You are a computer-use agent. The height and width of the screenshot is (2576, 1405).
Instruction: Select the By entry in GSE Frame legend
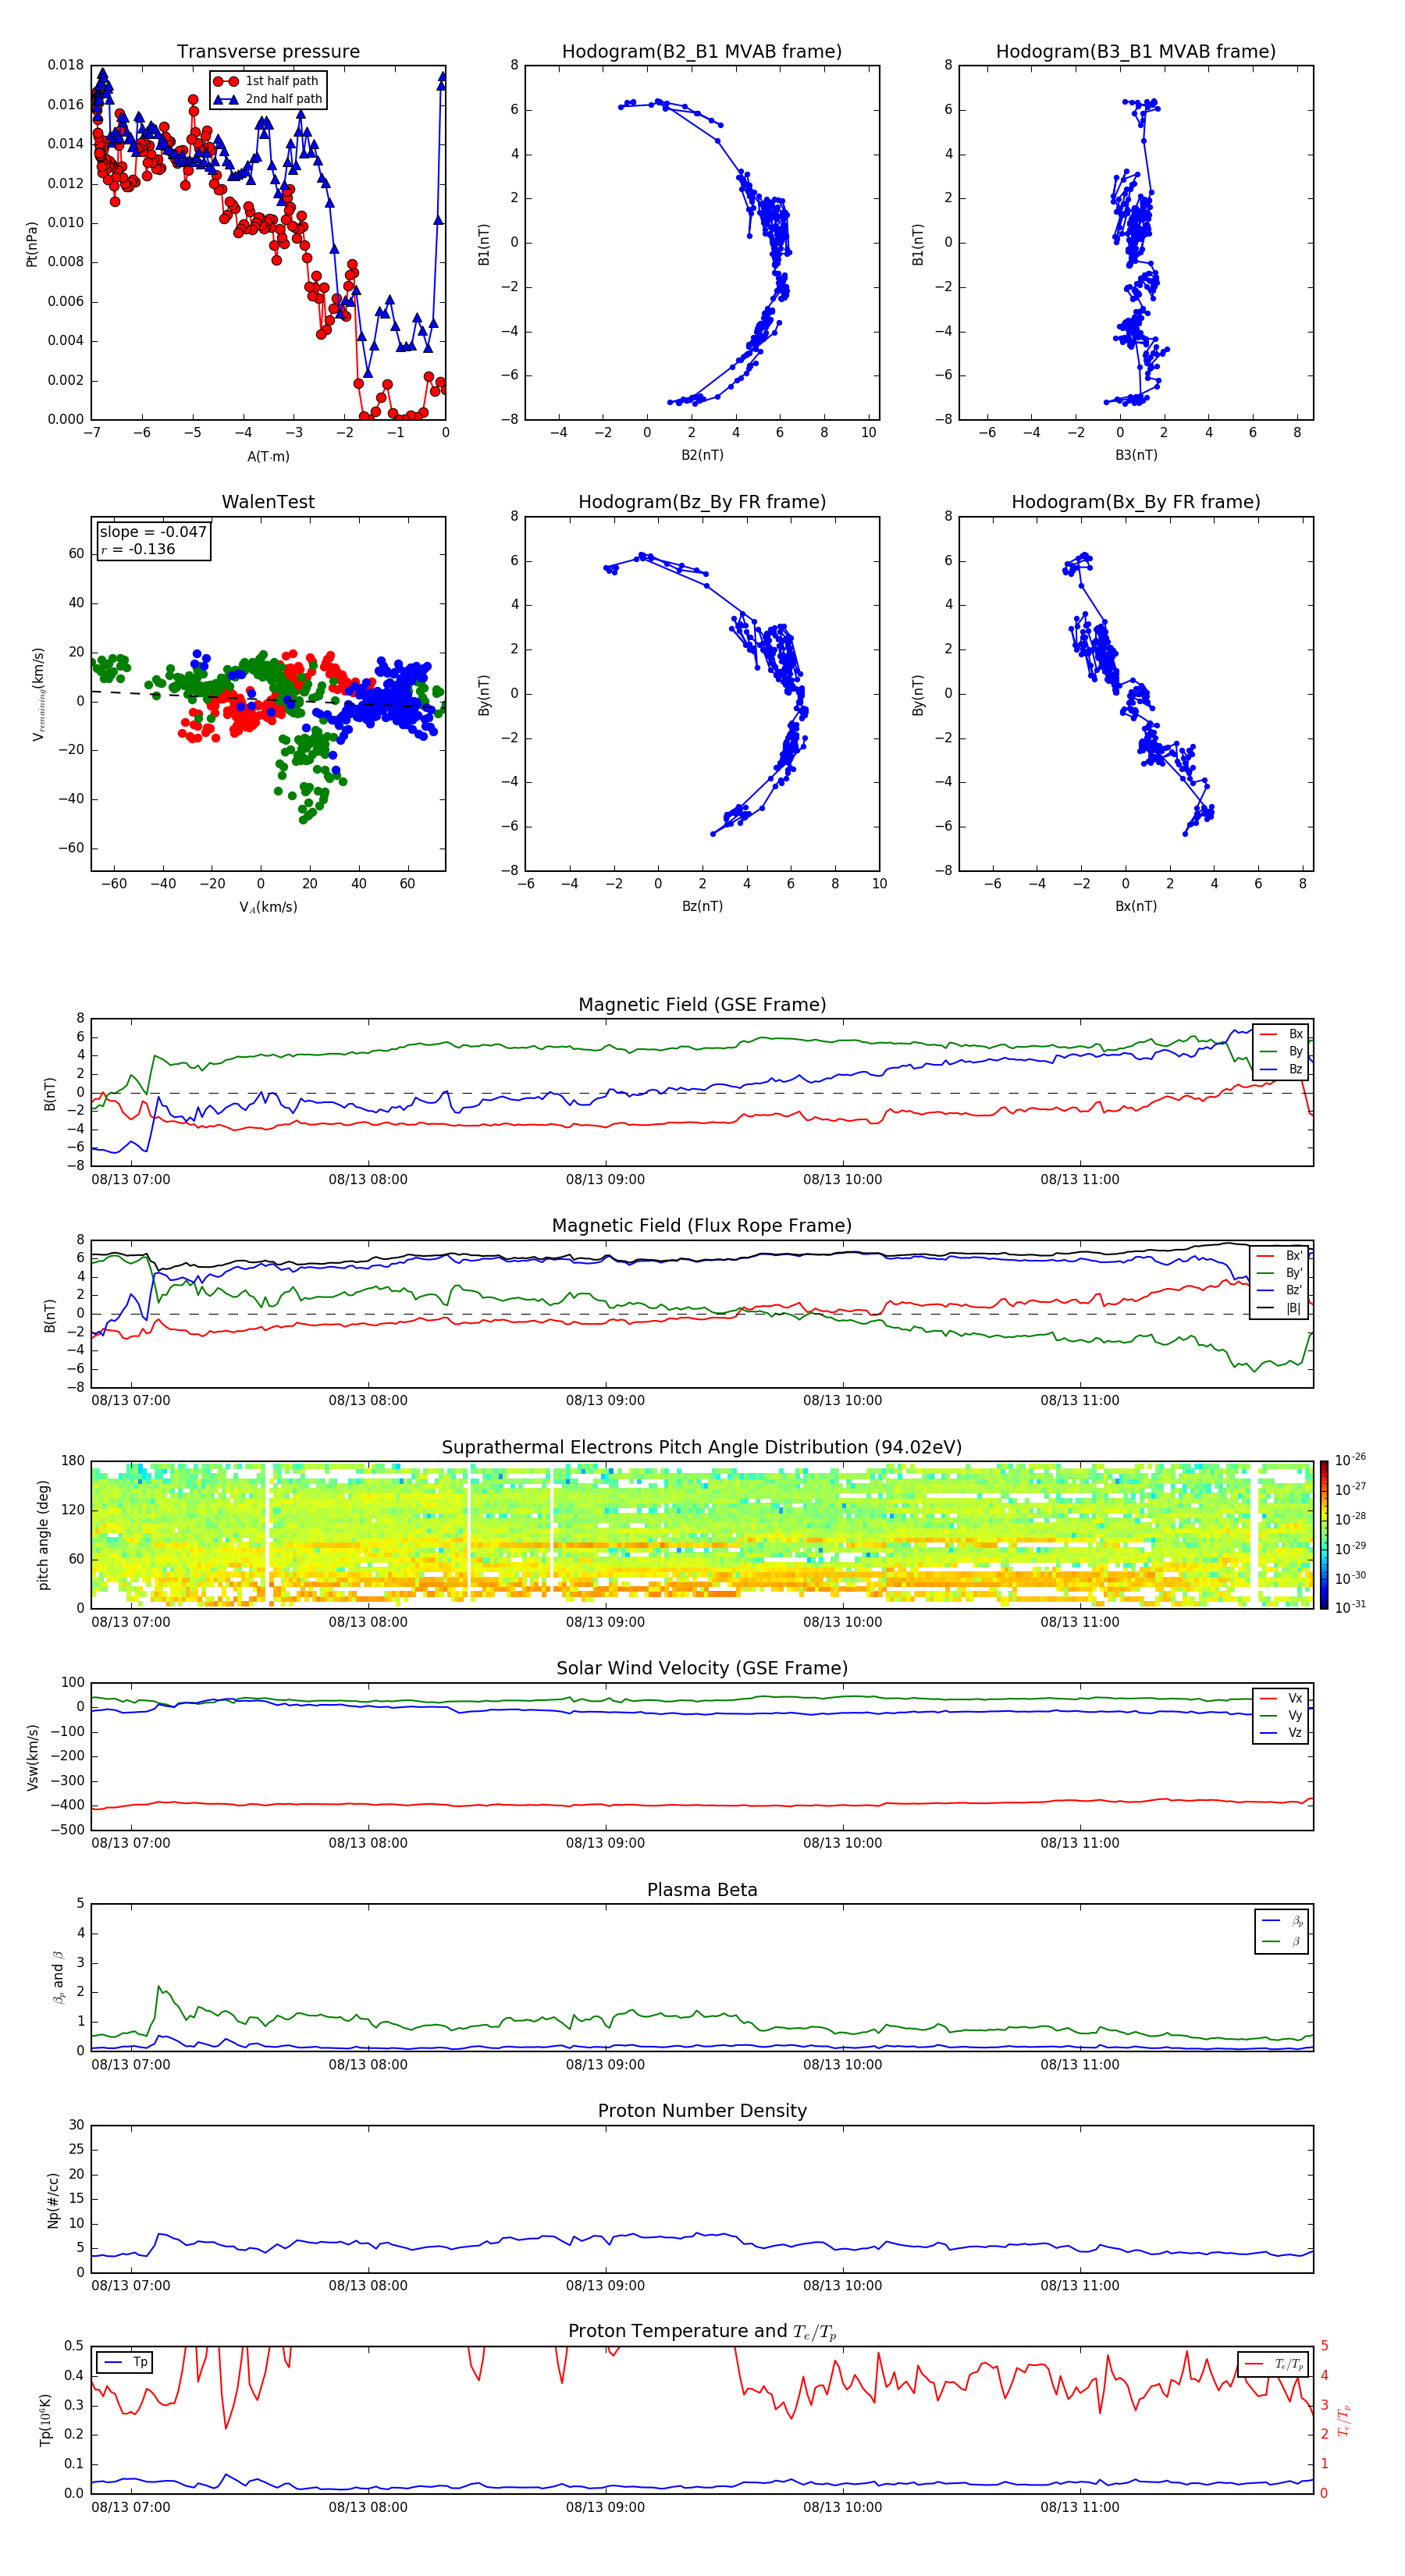click(1281, 1051)
